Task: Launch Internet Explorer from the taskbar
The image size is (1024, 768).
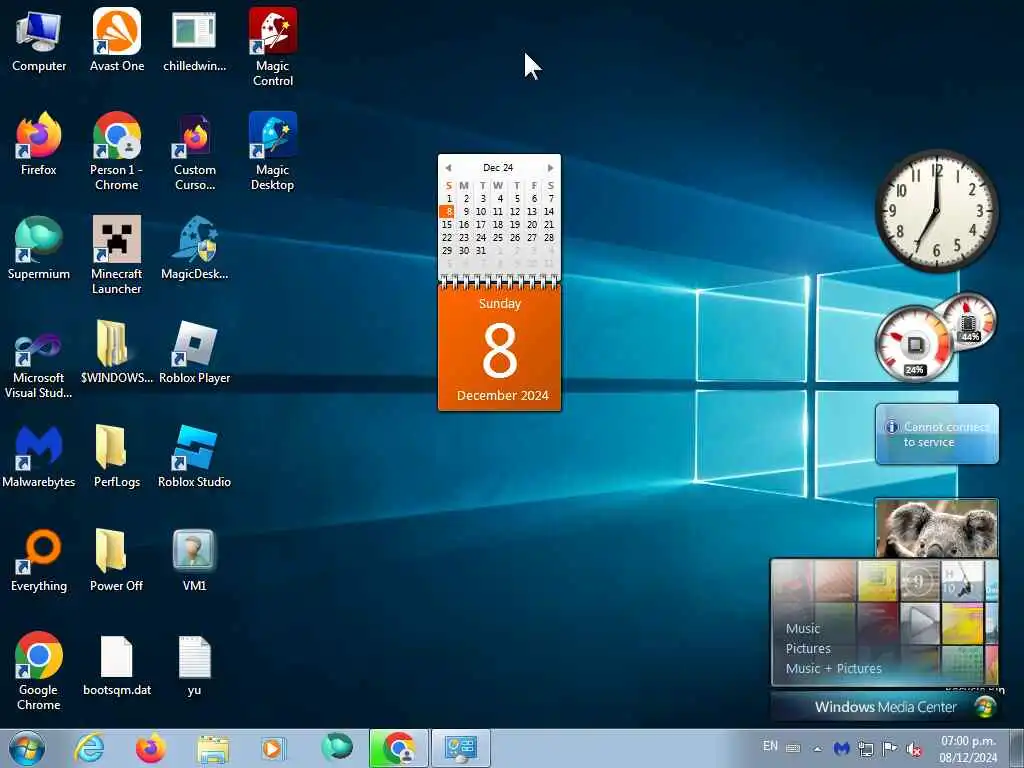Action: click(89, 748)
